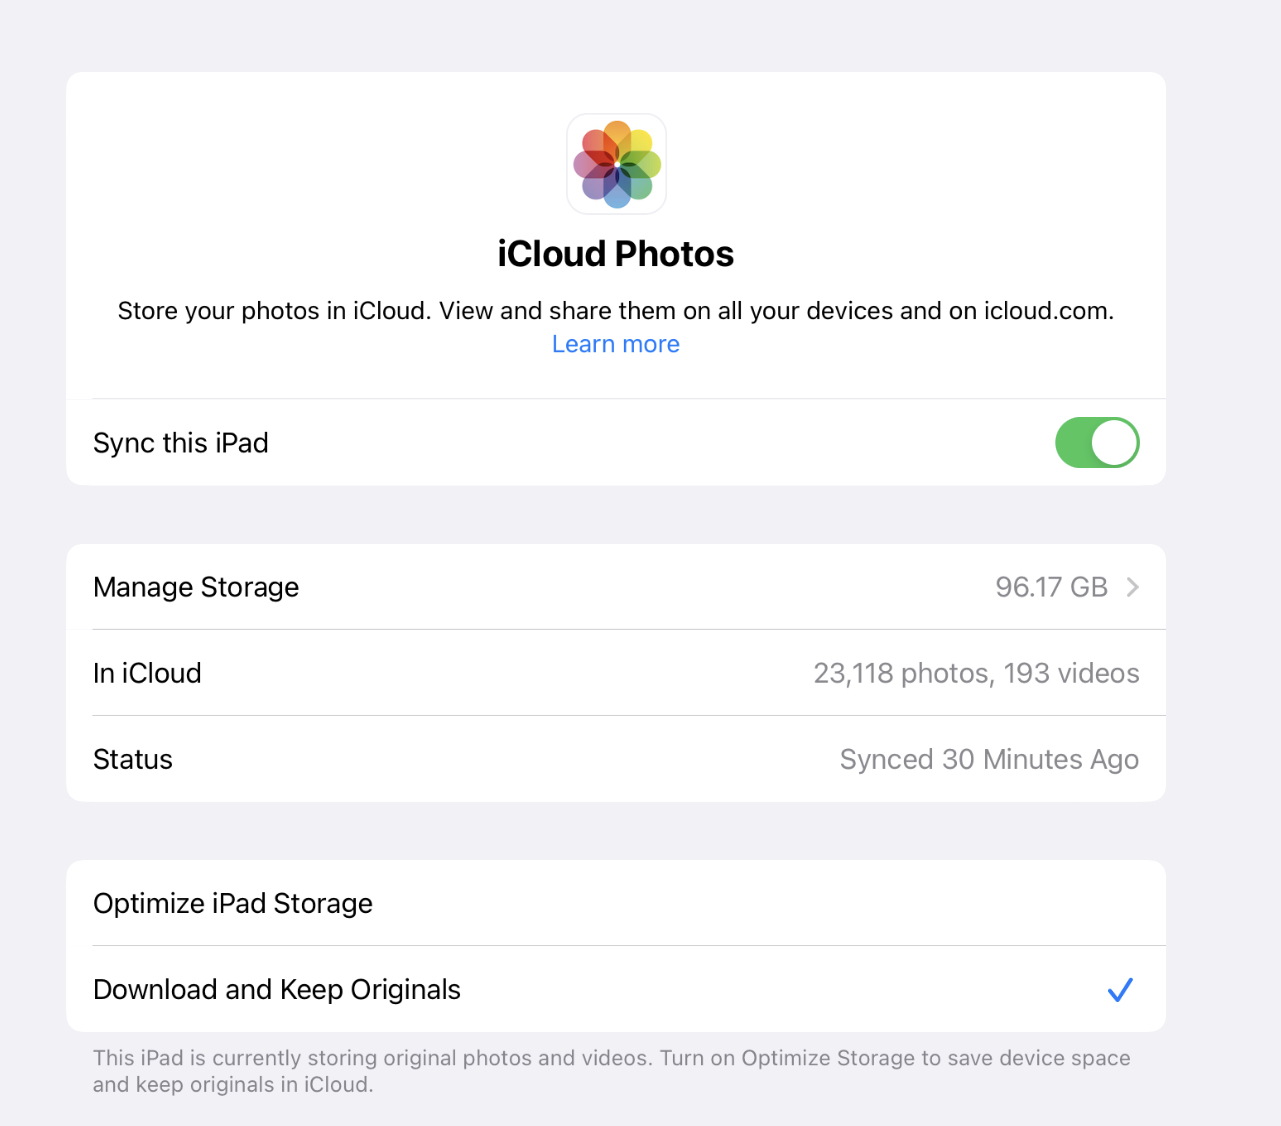Click the Optimize iPad Storage label text

pos(233,903)
